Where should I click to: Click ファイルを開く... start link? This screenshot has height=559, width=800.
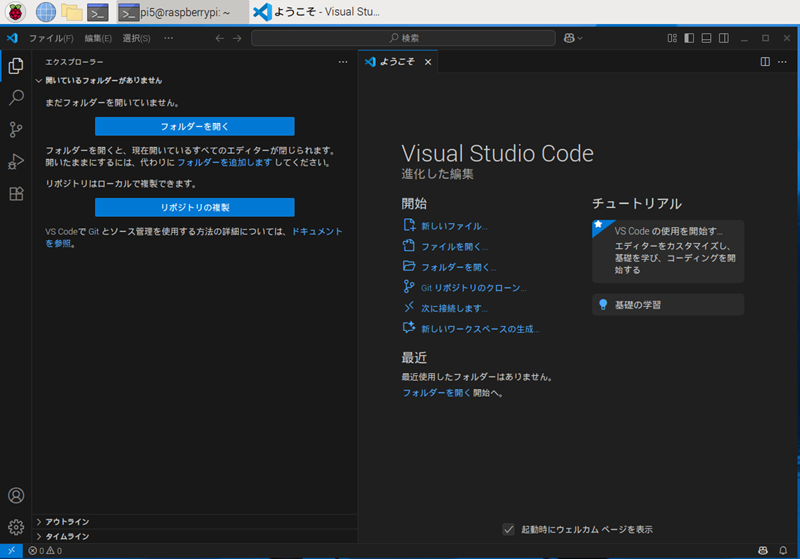coord(454,247)
